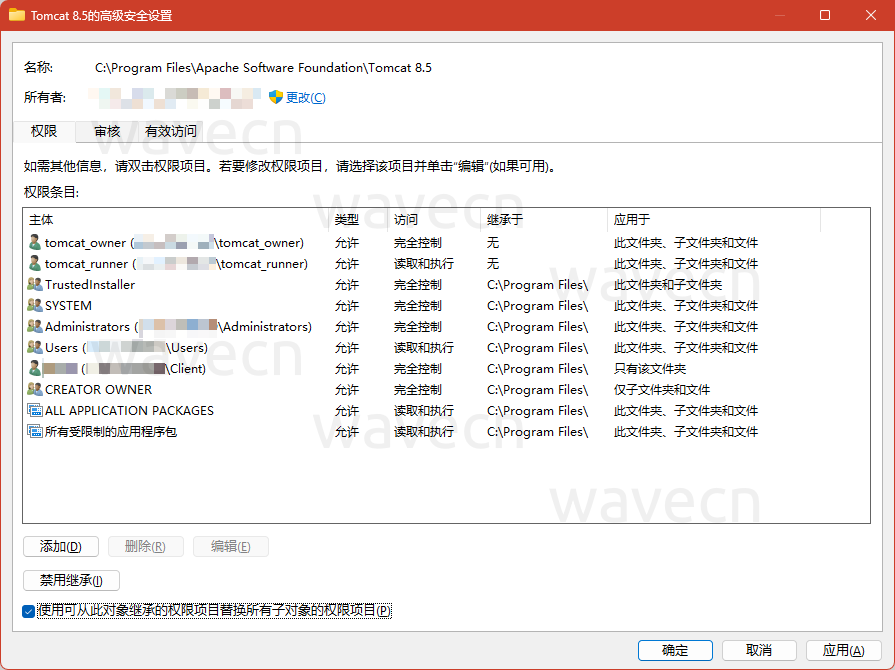The height and width of the screenshot is (670, 895).
Task: Click the CREATOR OWNER group icon
Action: coord(35,389)
